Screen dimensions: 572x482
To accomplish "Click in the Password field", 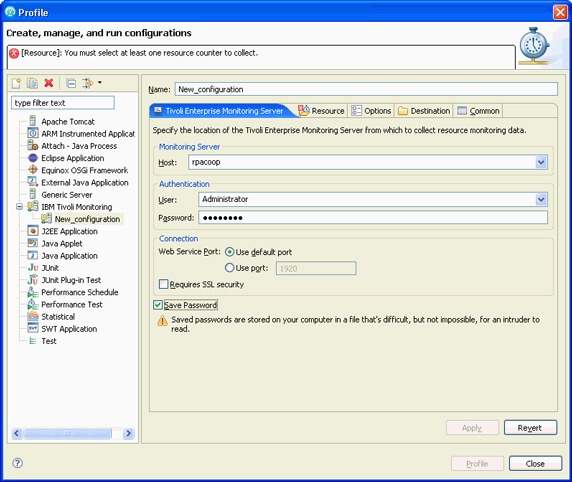I will [x=373, y=217].
